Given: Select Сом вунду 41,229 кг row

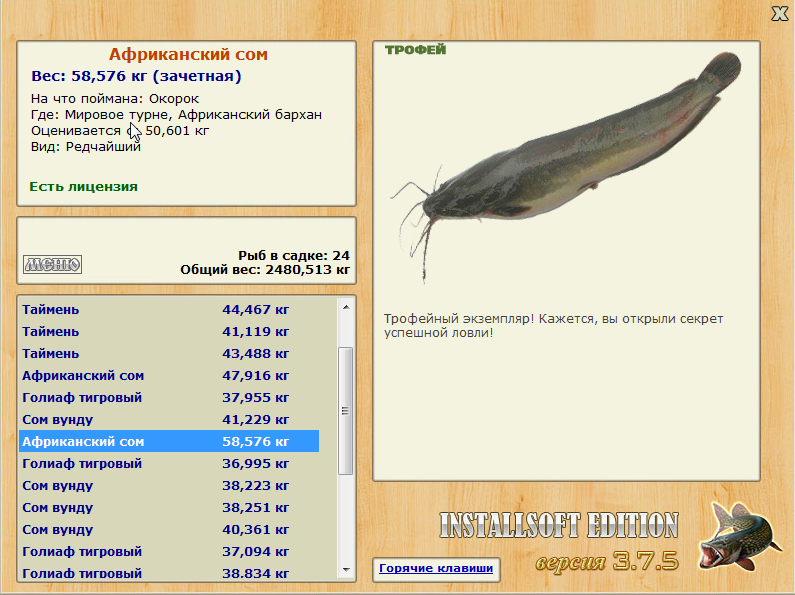Looking at the screenshot, I should [169, 420].
